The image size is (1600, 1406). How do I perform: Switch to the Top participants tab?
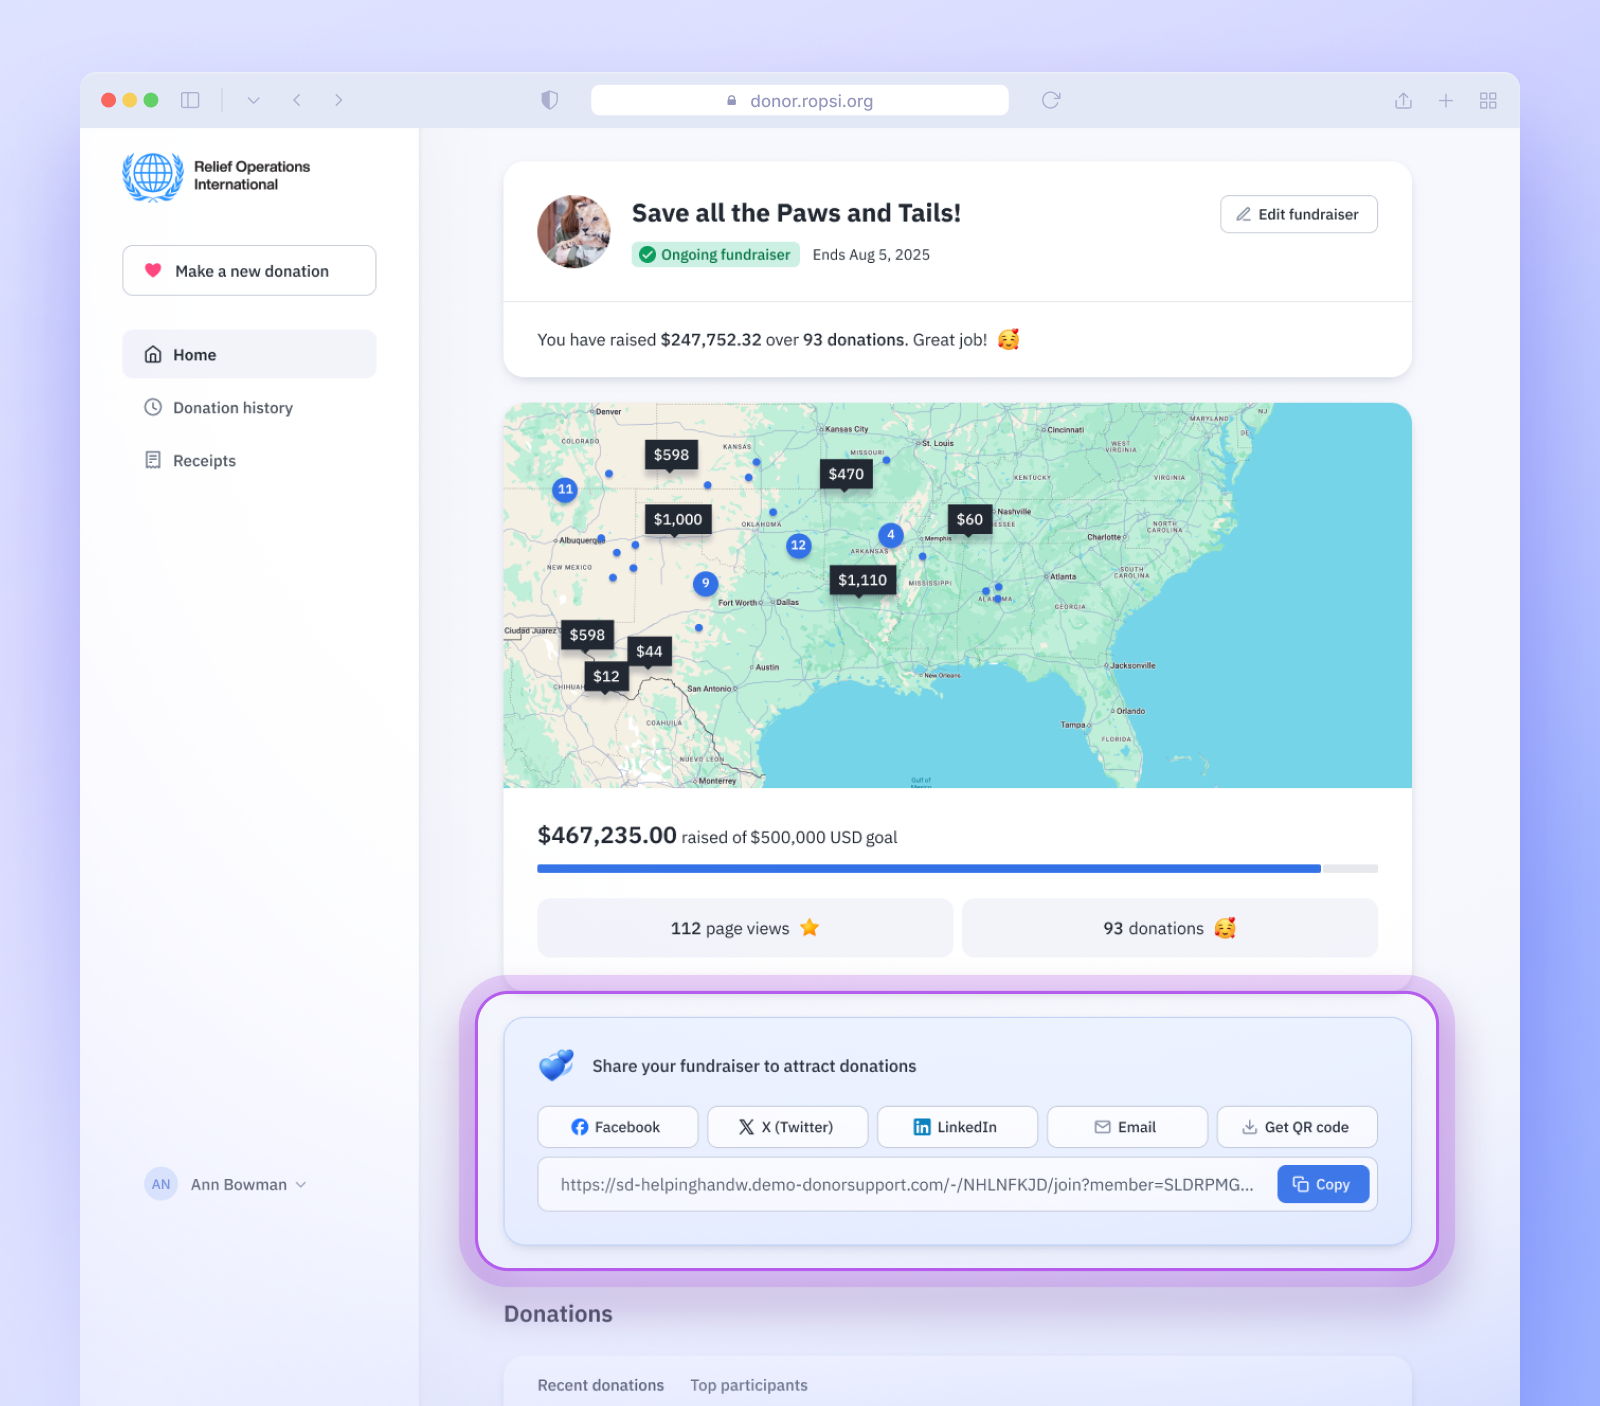[748, 1385]
